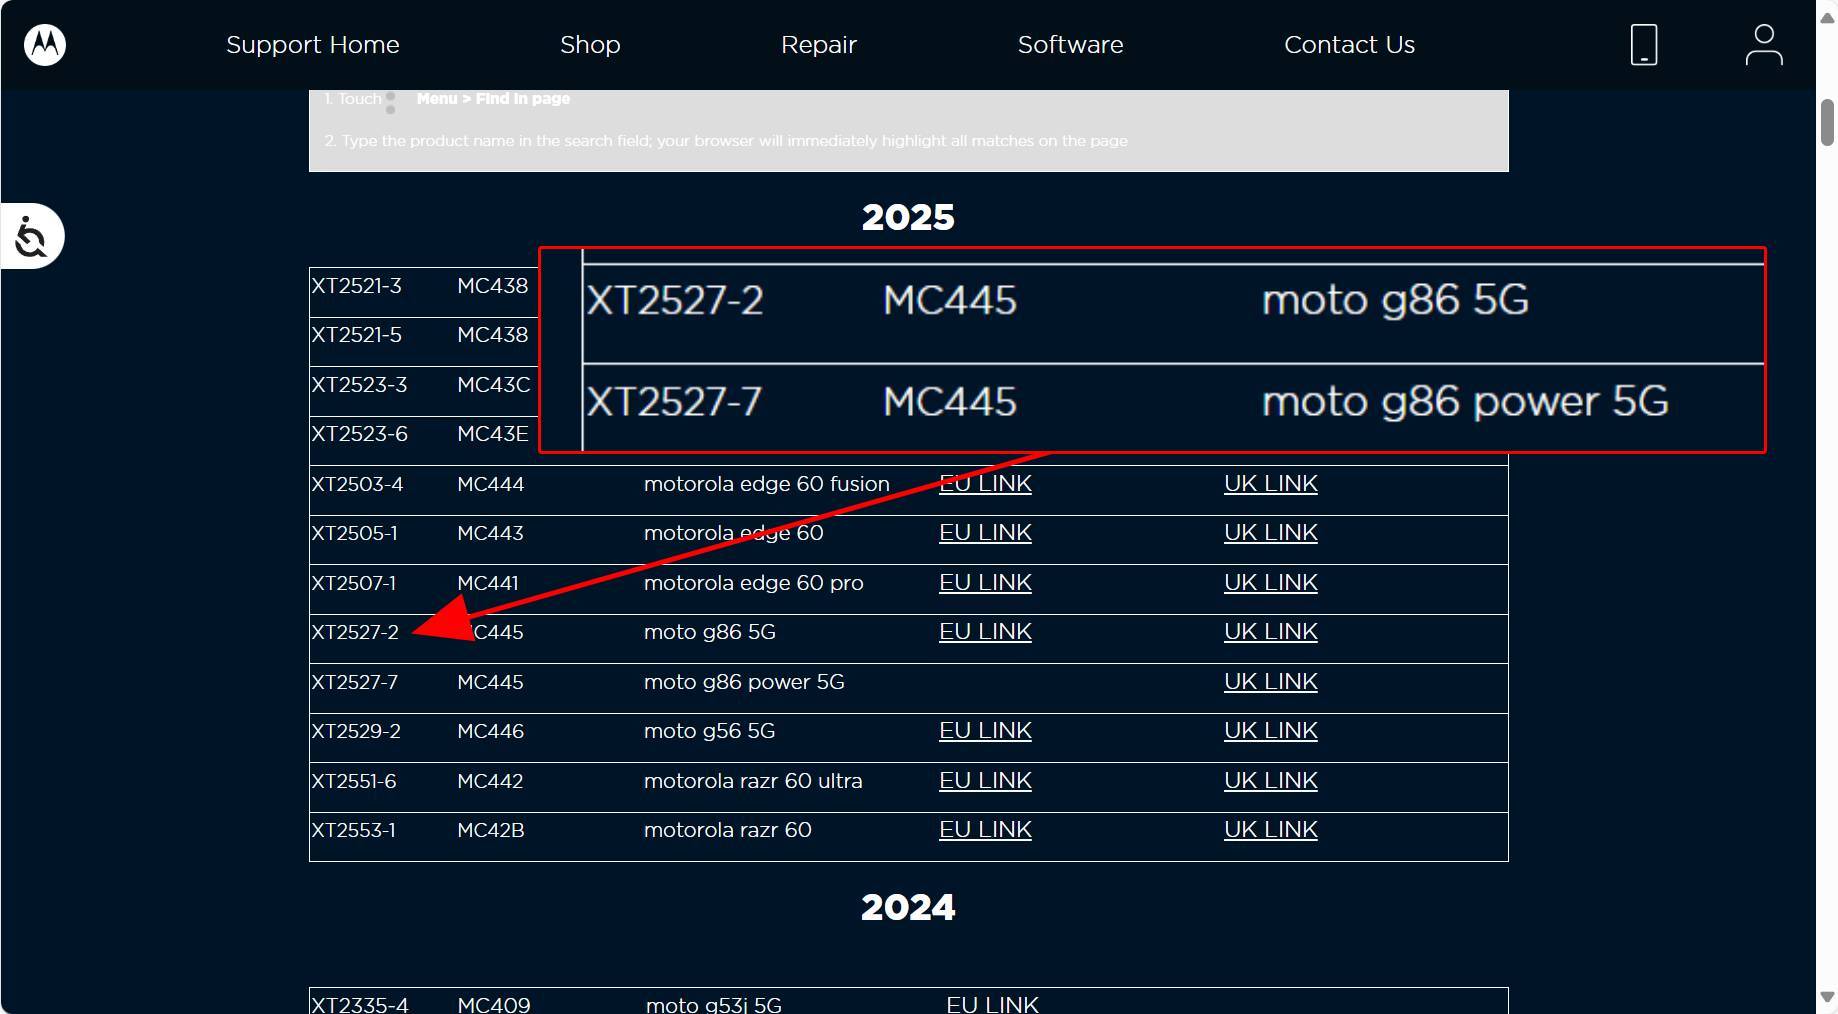
Task: Click the 'Menu > Find in page' instruction text
Action: tap(493, 98)
